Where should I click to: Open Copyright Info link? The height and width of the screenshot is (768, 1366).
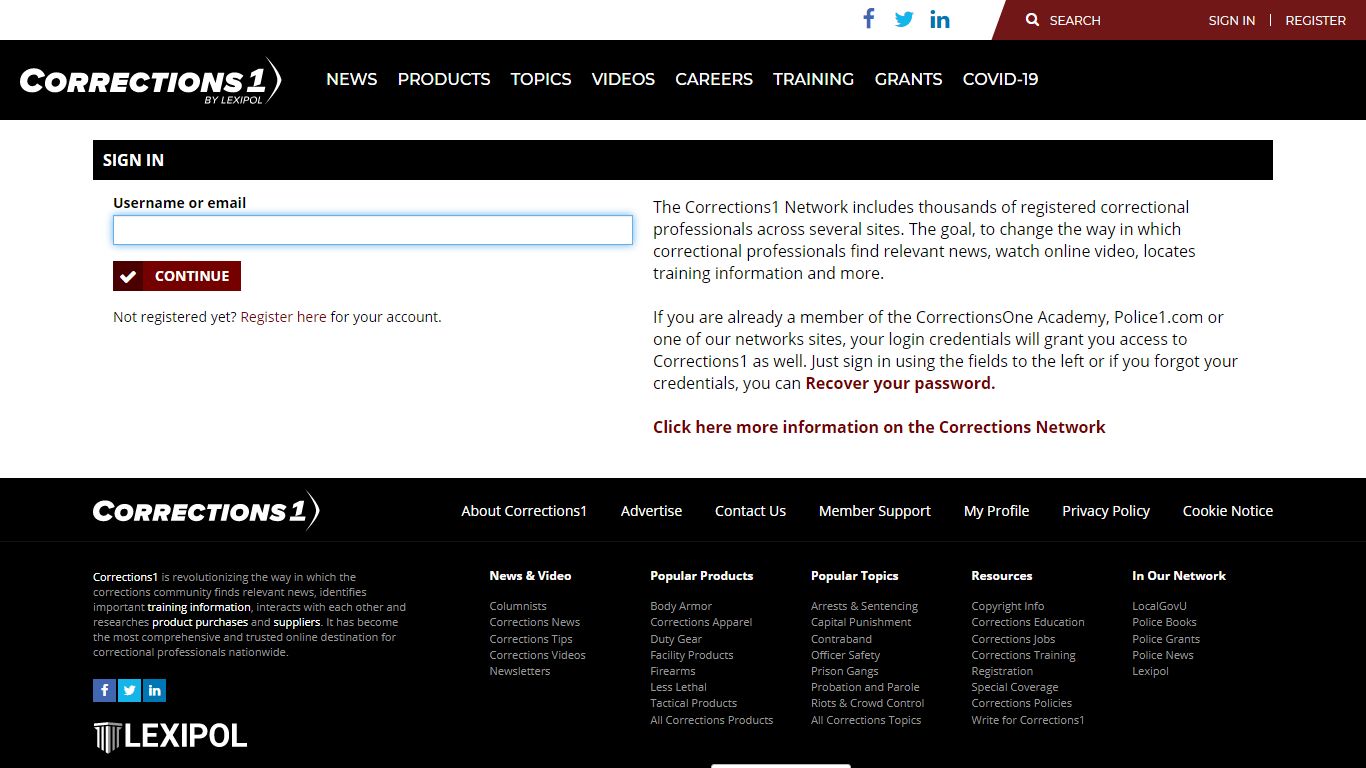[x=1008, y=606]
